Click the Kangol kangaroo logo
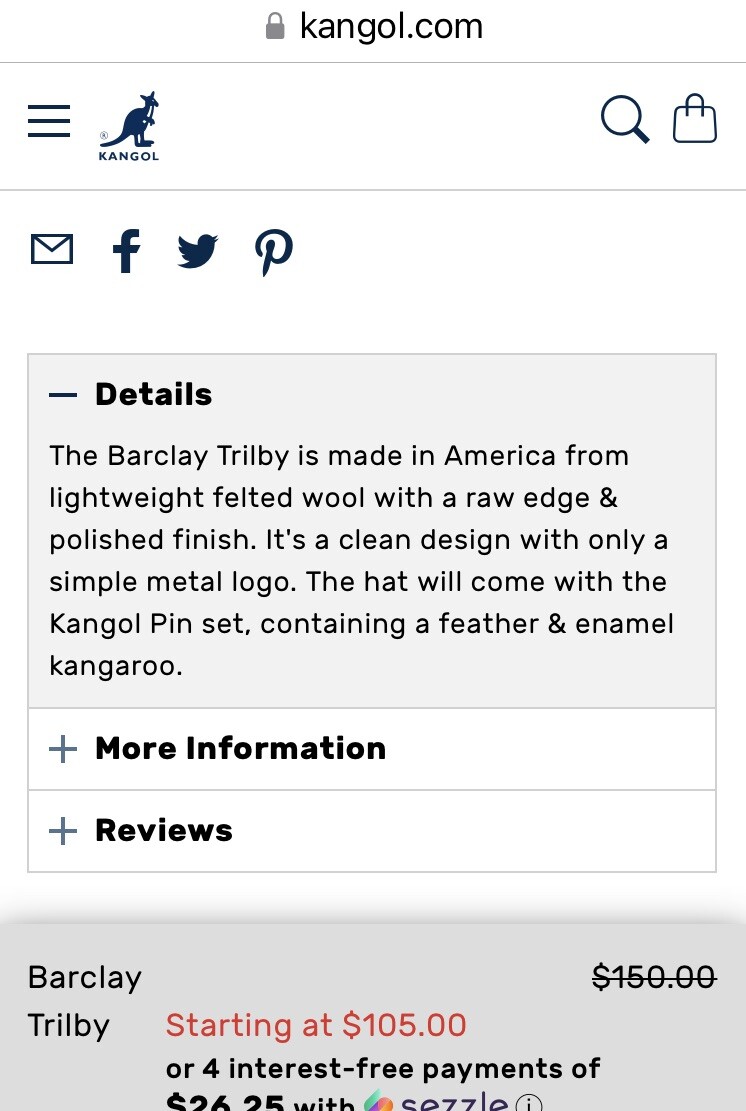The width and height of the screenshot is (746, 1111). (130, 126)
